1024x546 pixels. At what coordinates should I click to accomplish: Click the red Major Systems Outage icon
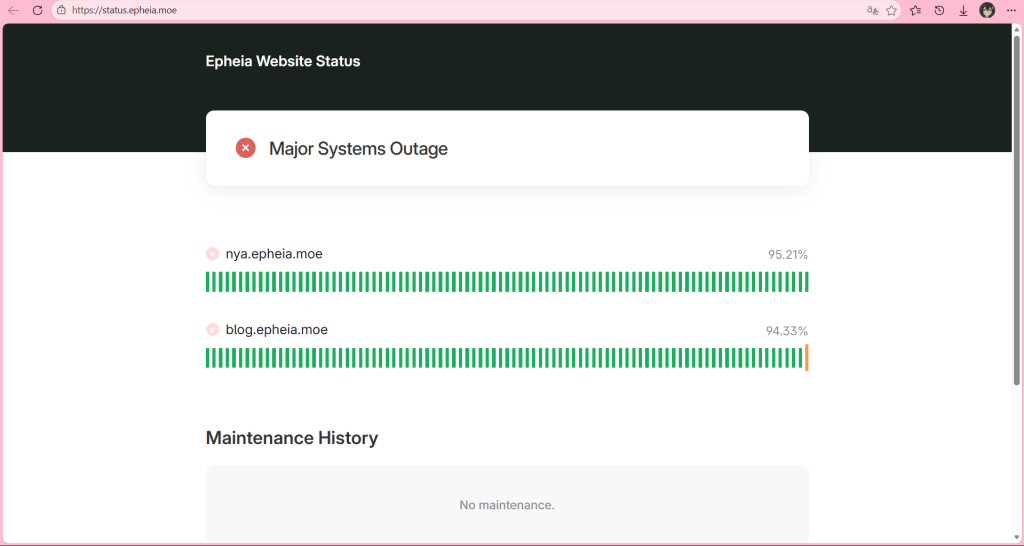pos(246,148)
